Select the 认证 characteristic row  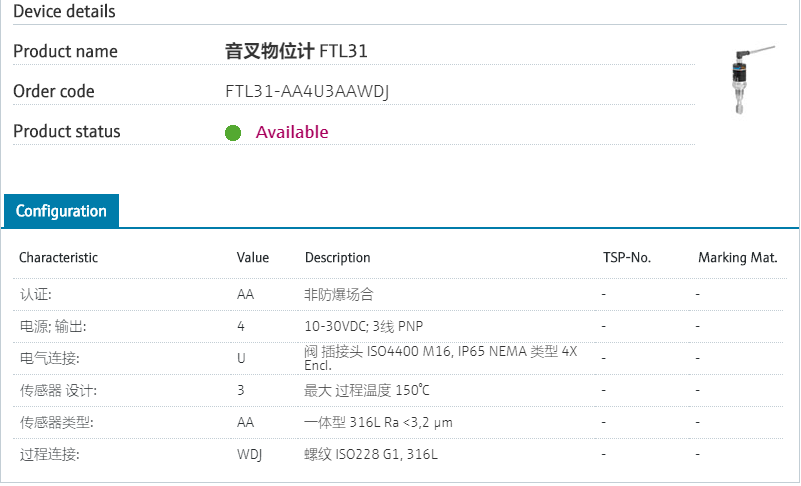tap(36, 295)
